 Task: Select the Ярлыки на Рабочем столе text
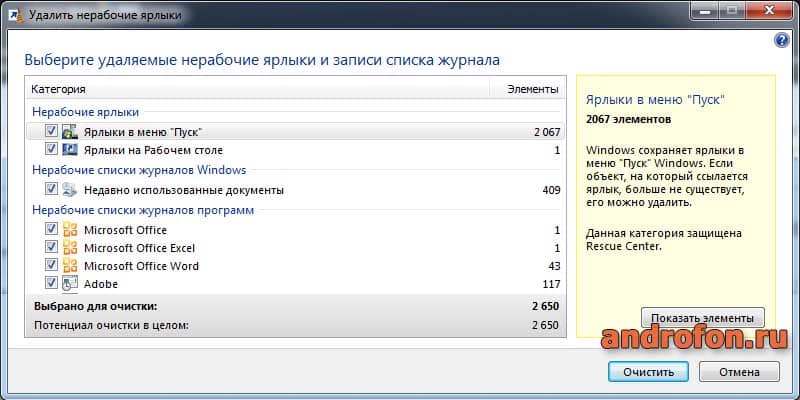pos(153,151)
